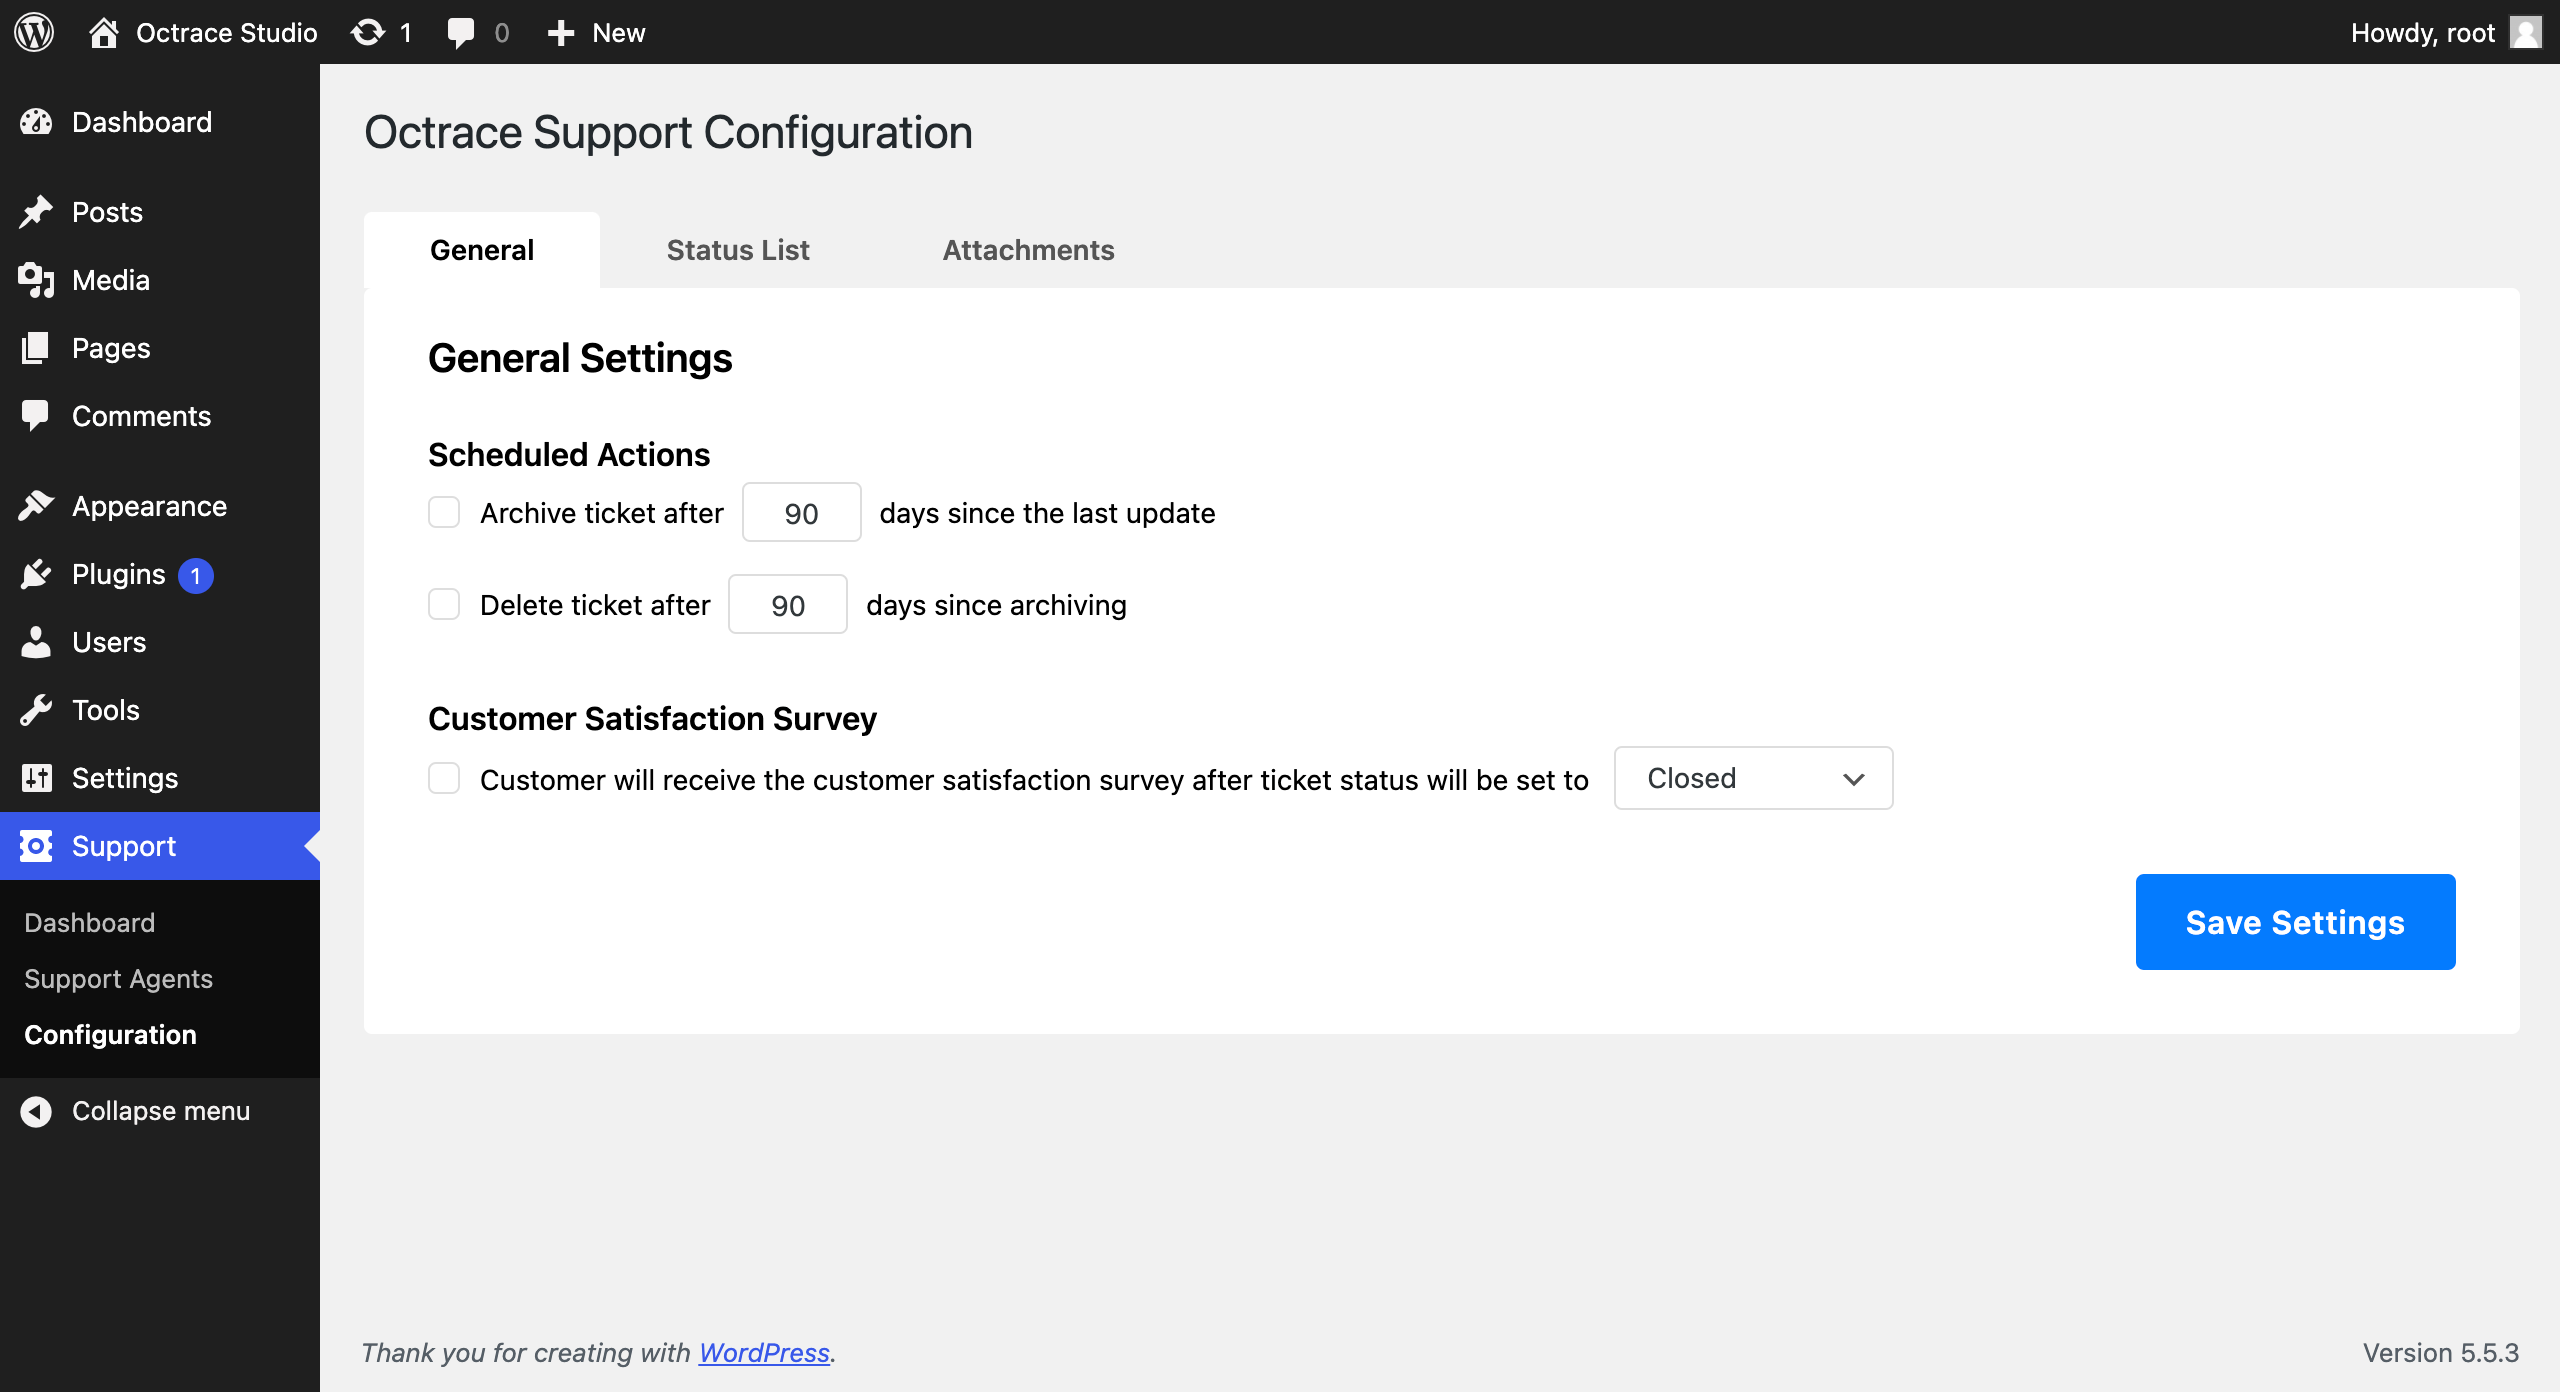2560x1392 pixels.
Task: Switch to Attachments tab
Action: pyautogui.click(x=1028, y=249)
